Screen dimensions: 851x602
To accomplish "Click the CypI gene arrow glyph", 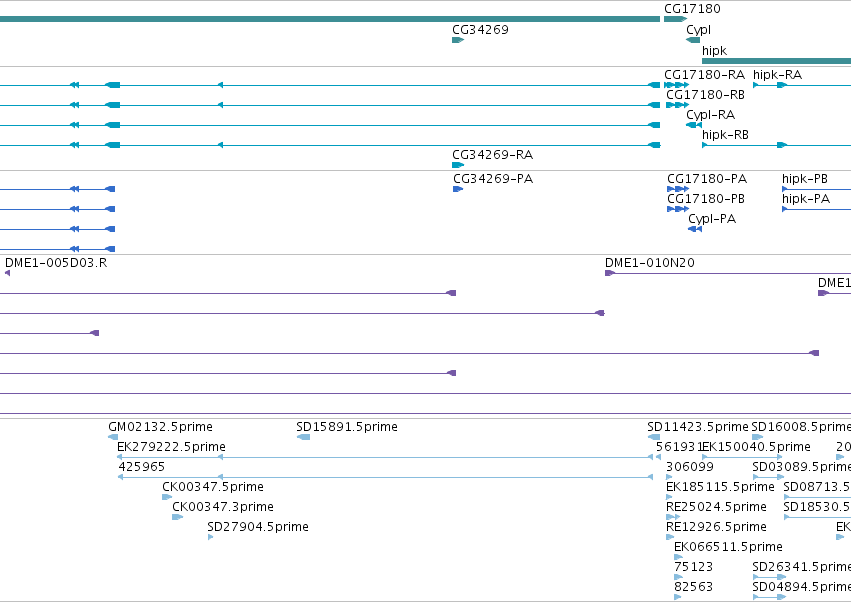I will pyautogui.click(x=693, y=40).
